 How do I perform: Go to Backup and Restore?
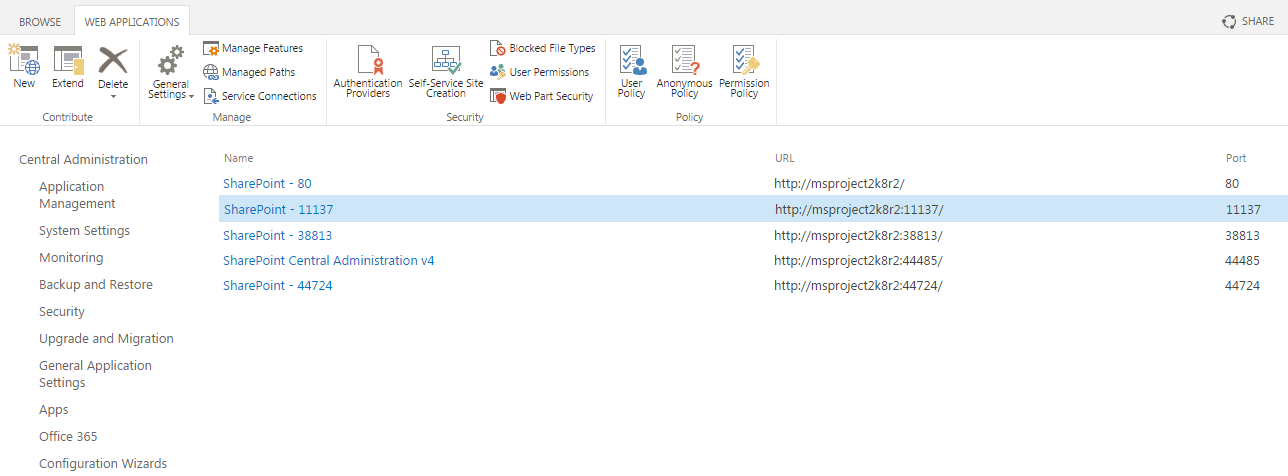tap(96, 284)
